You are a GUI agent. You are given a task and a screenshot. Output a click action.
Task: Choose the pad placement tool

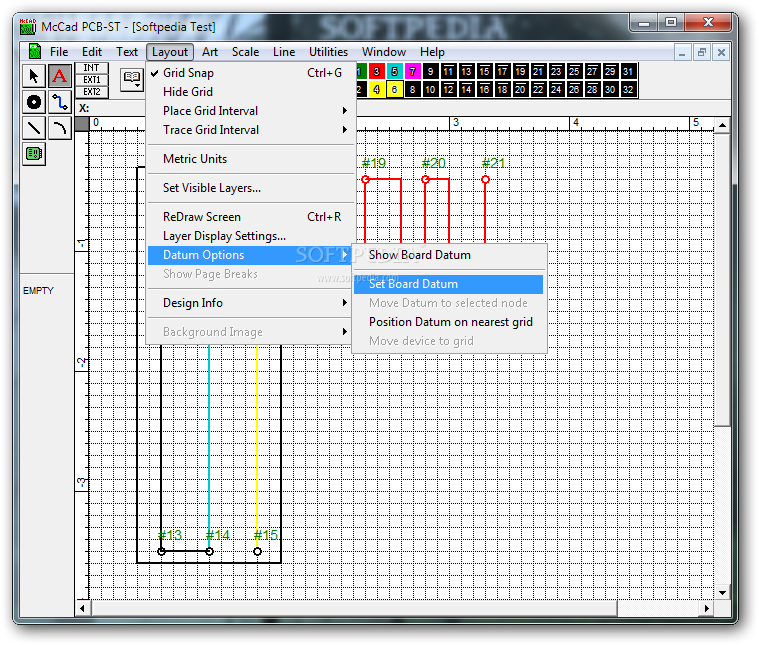(x=34, y=102)
